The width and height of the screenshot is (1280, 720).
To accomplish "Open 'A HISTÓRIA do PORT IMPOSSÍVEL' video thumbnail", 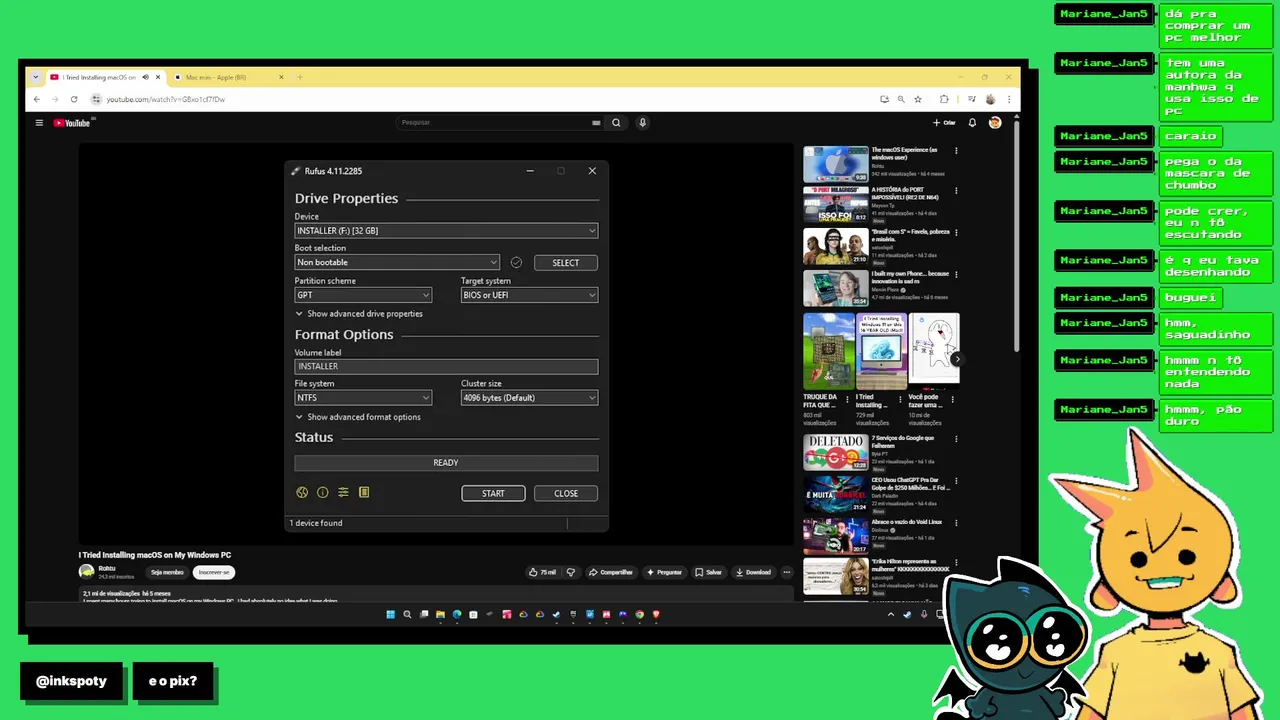I will [x=836, y=205].
